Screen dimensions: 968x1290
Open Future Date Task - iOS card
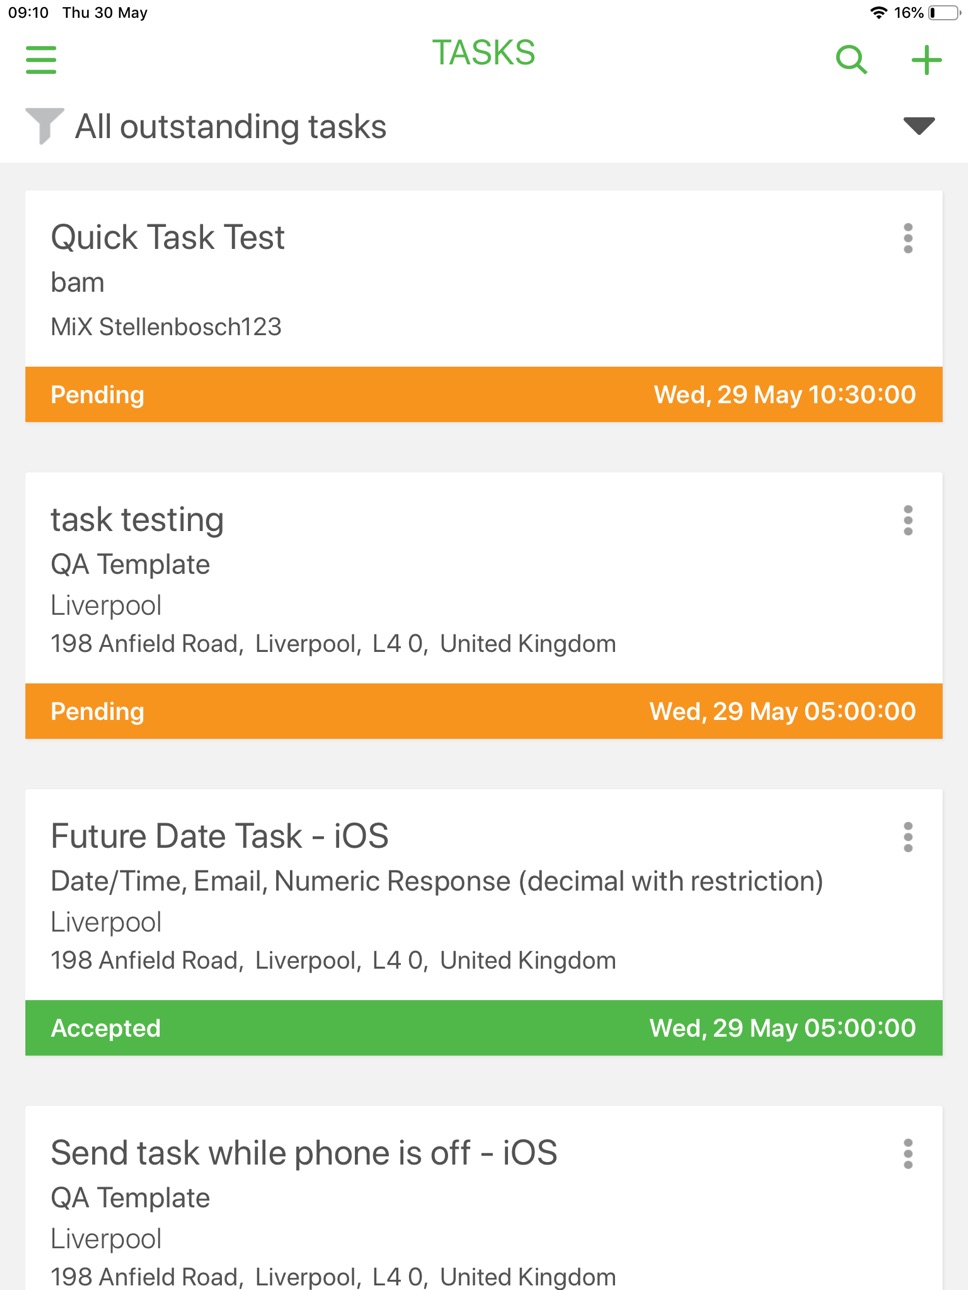coord(220,836)
